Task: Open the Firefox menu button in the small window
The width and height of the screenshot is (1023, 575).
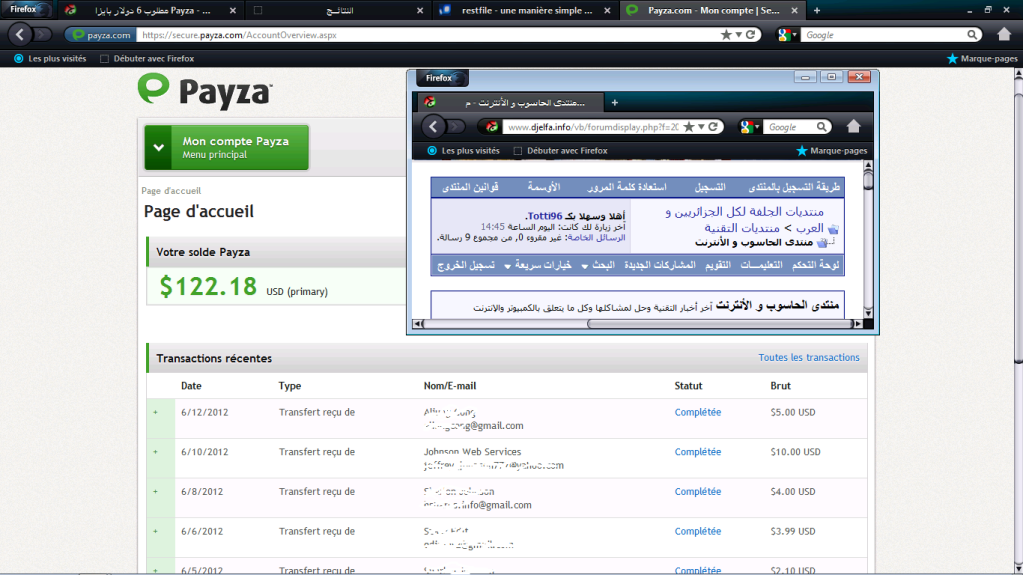Action: click(442, 78)
